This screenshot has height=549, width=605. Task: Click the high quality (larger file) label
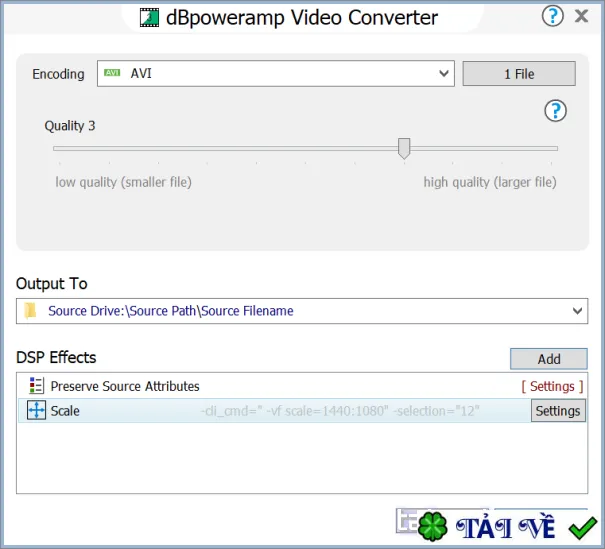[490, 182]
